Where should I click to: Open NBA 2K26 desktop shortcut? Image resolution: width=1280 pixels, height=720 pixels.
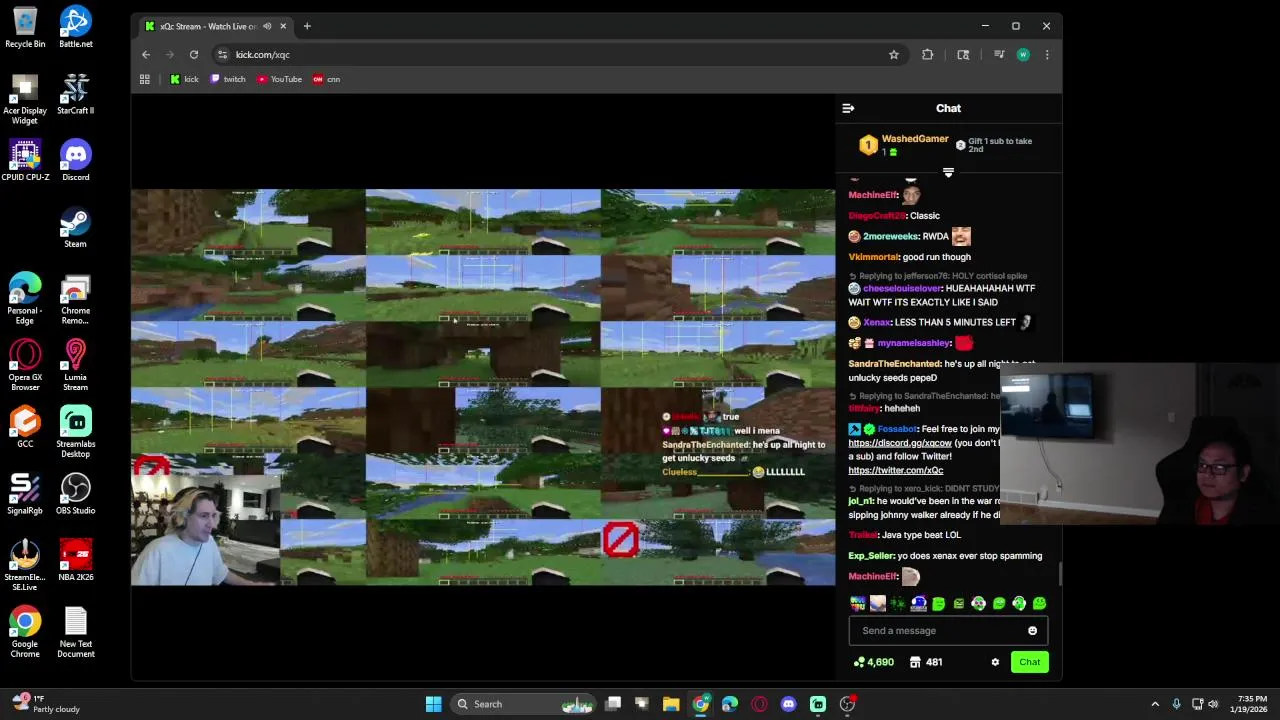click(x=76, y=561)
